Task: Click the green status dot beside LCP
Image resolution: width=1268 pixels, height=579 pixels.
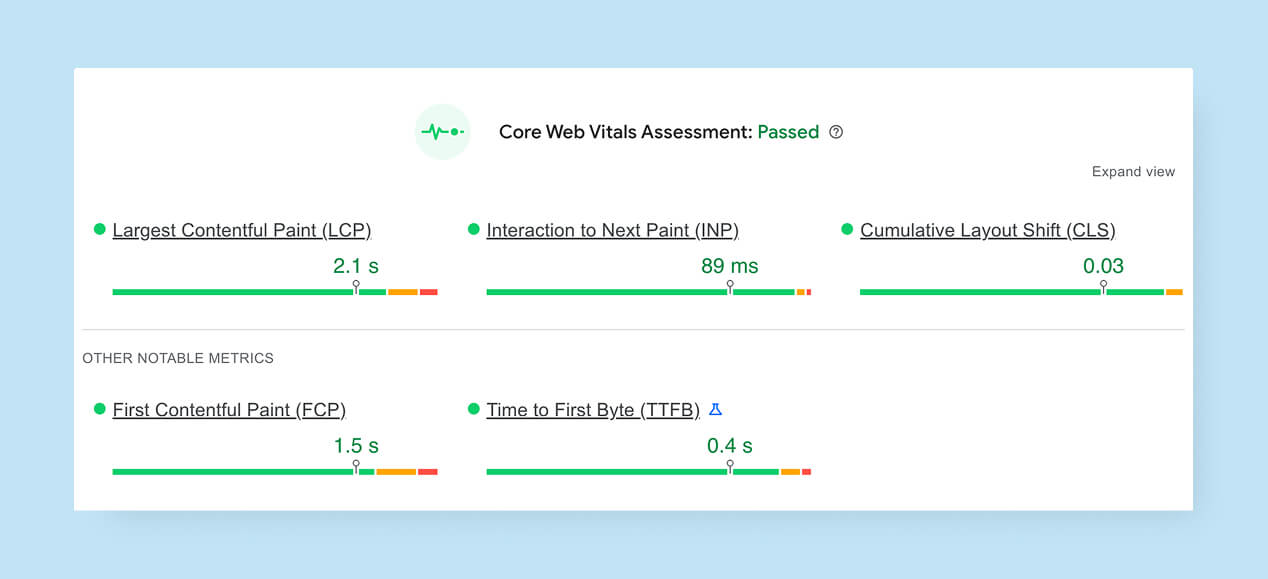Action: [x=98, y=229]
